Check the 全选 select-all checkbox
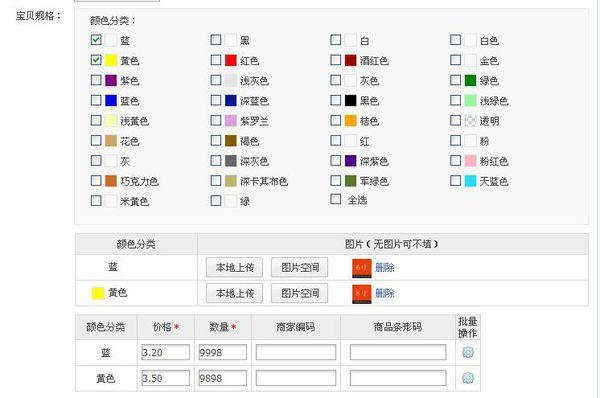This screenshot has height=398, width=600. click(336, 199)
